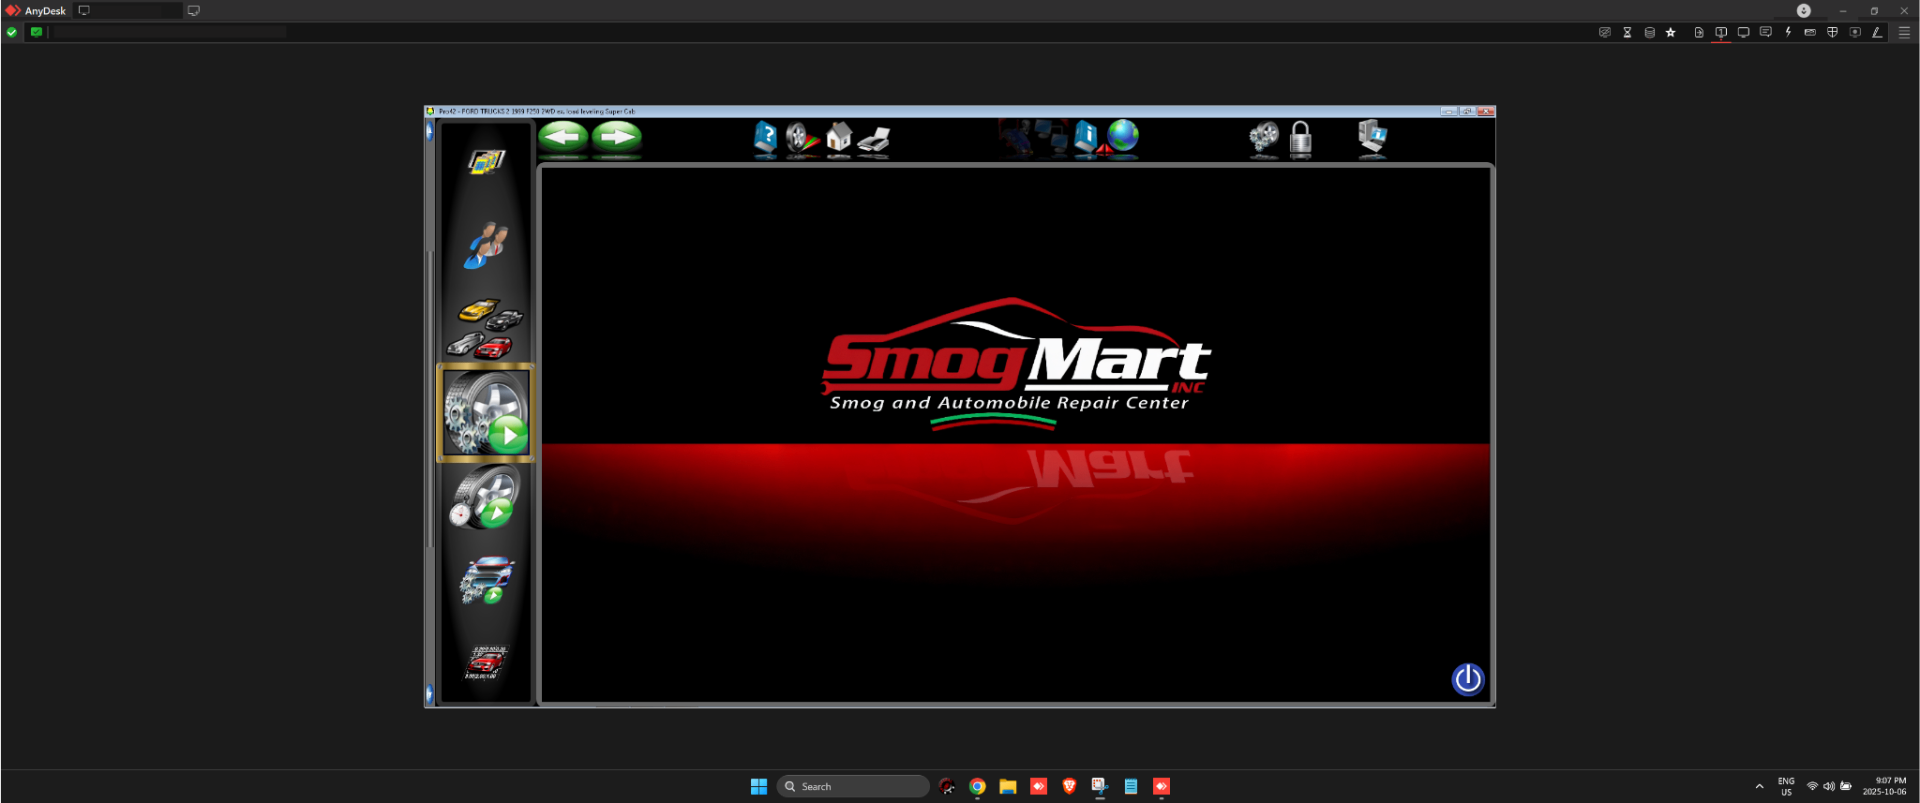Open Google Chrome from the taskbar
This screenshot has height=803, width=1920.
pos(977,786)
